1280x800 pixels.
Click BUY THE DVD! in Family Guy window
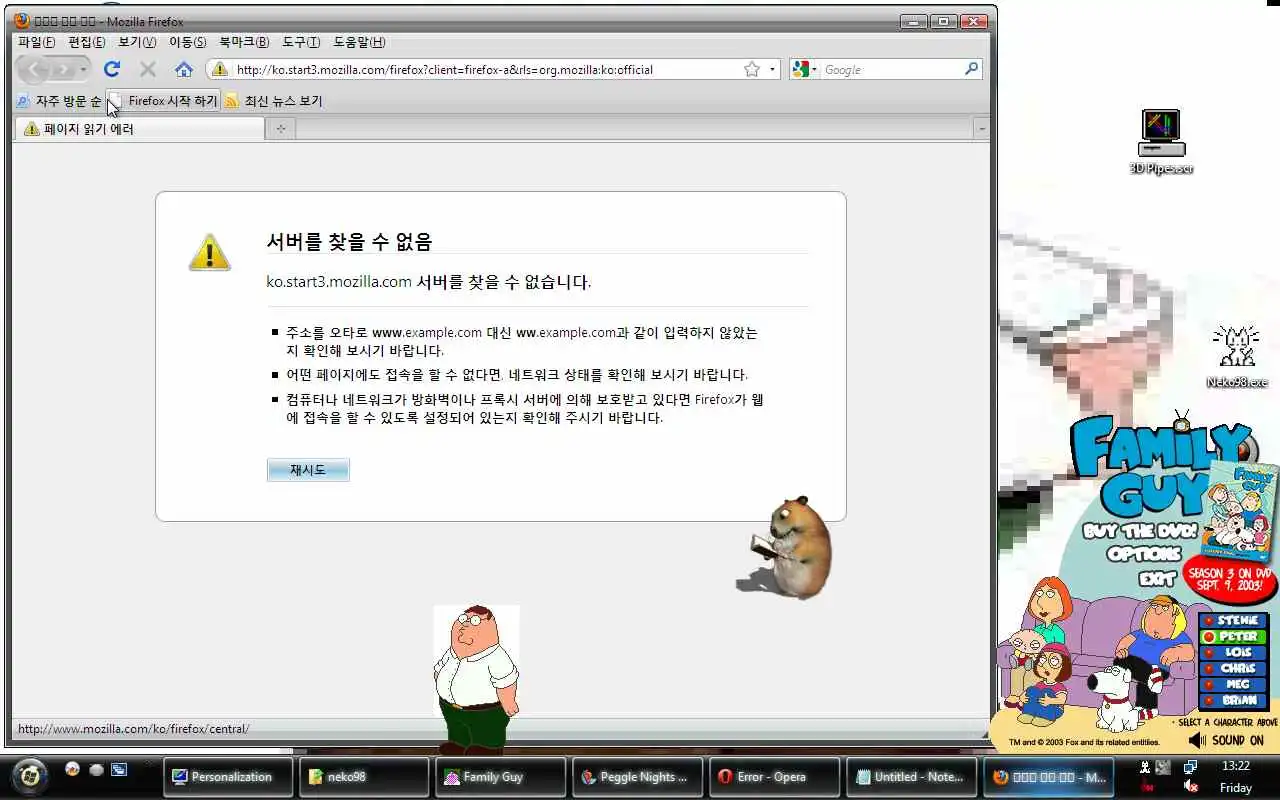pos(1140,530)
